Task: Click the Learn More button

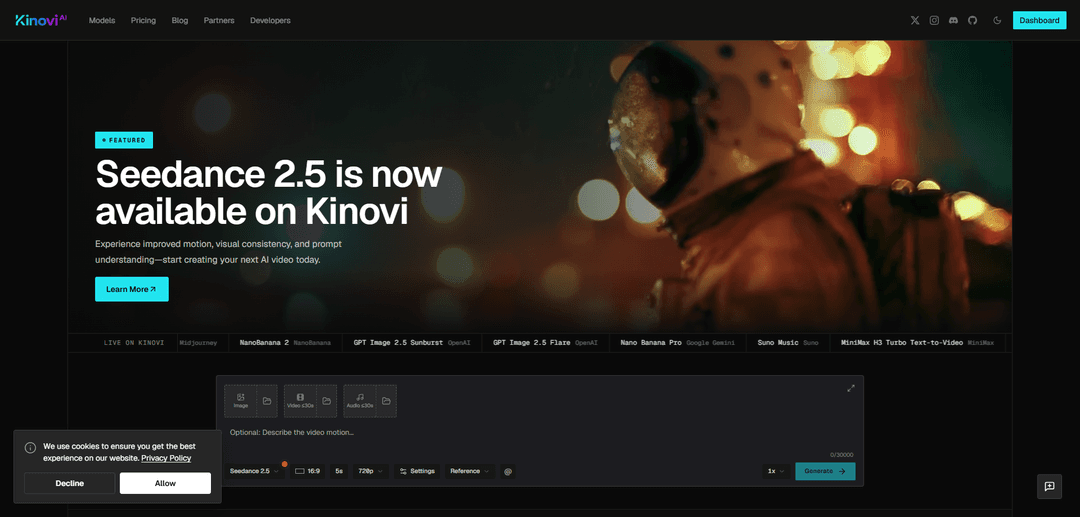Action: pos(132,289)
